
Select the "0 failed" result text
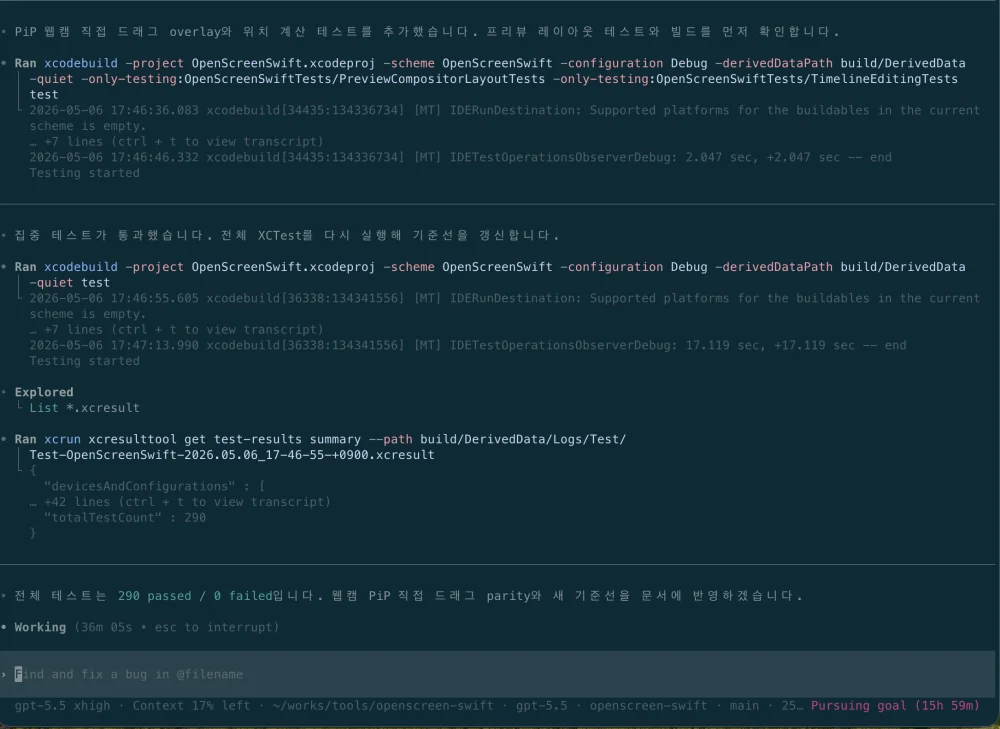point(243,596)
